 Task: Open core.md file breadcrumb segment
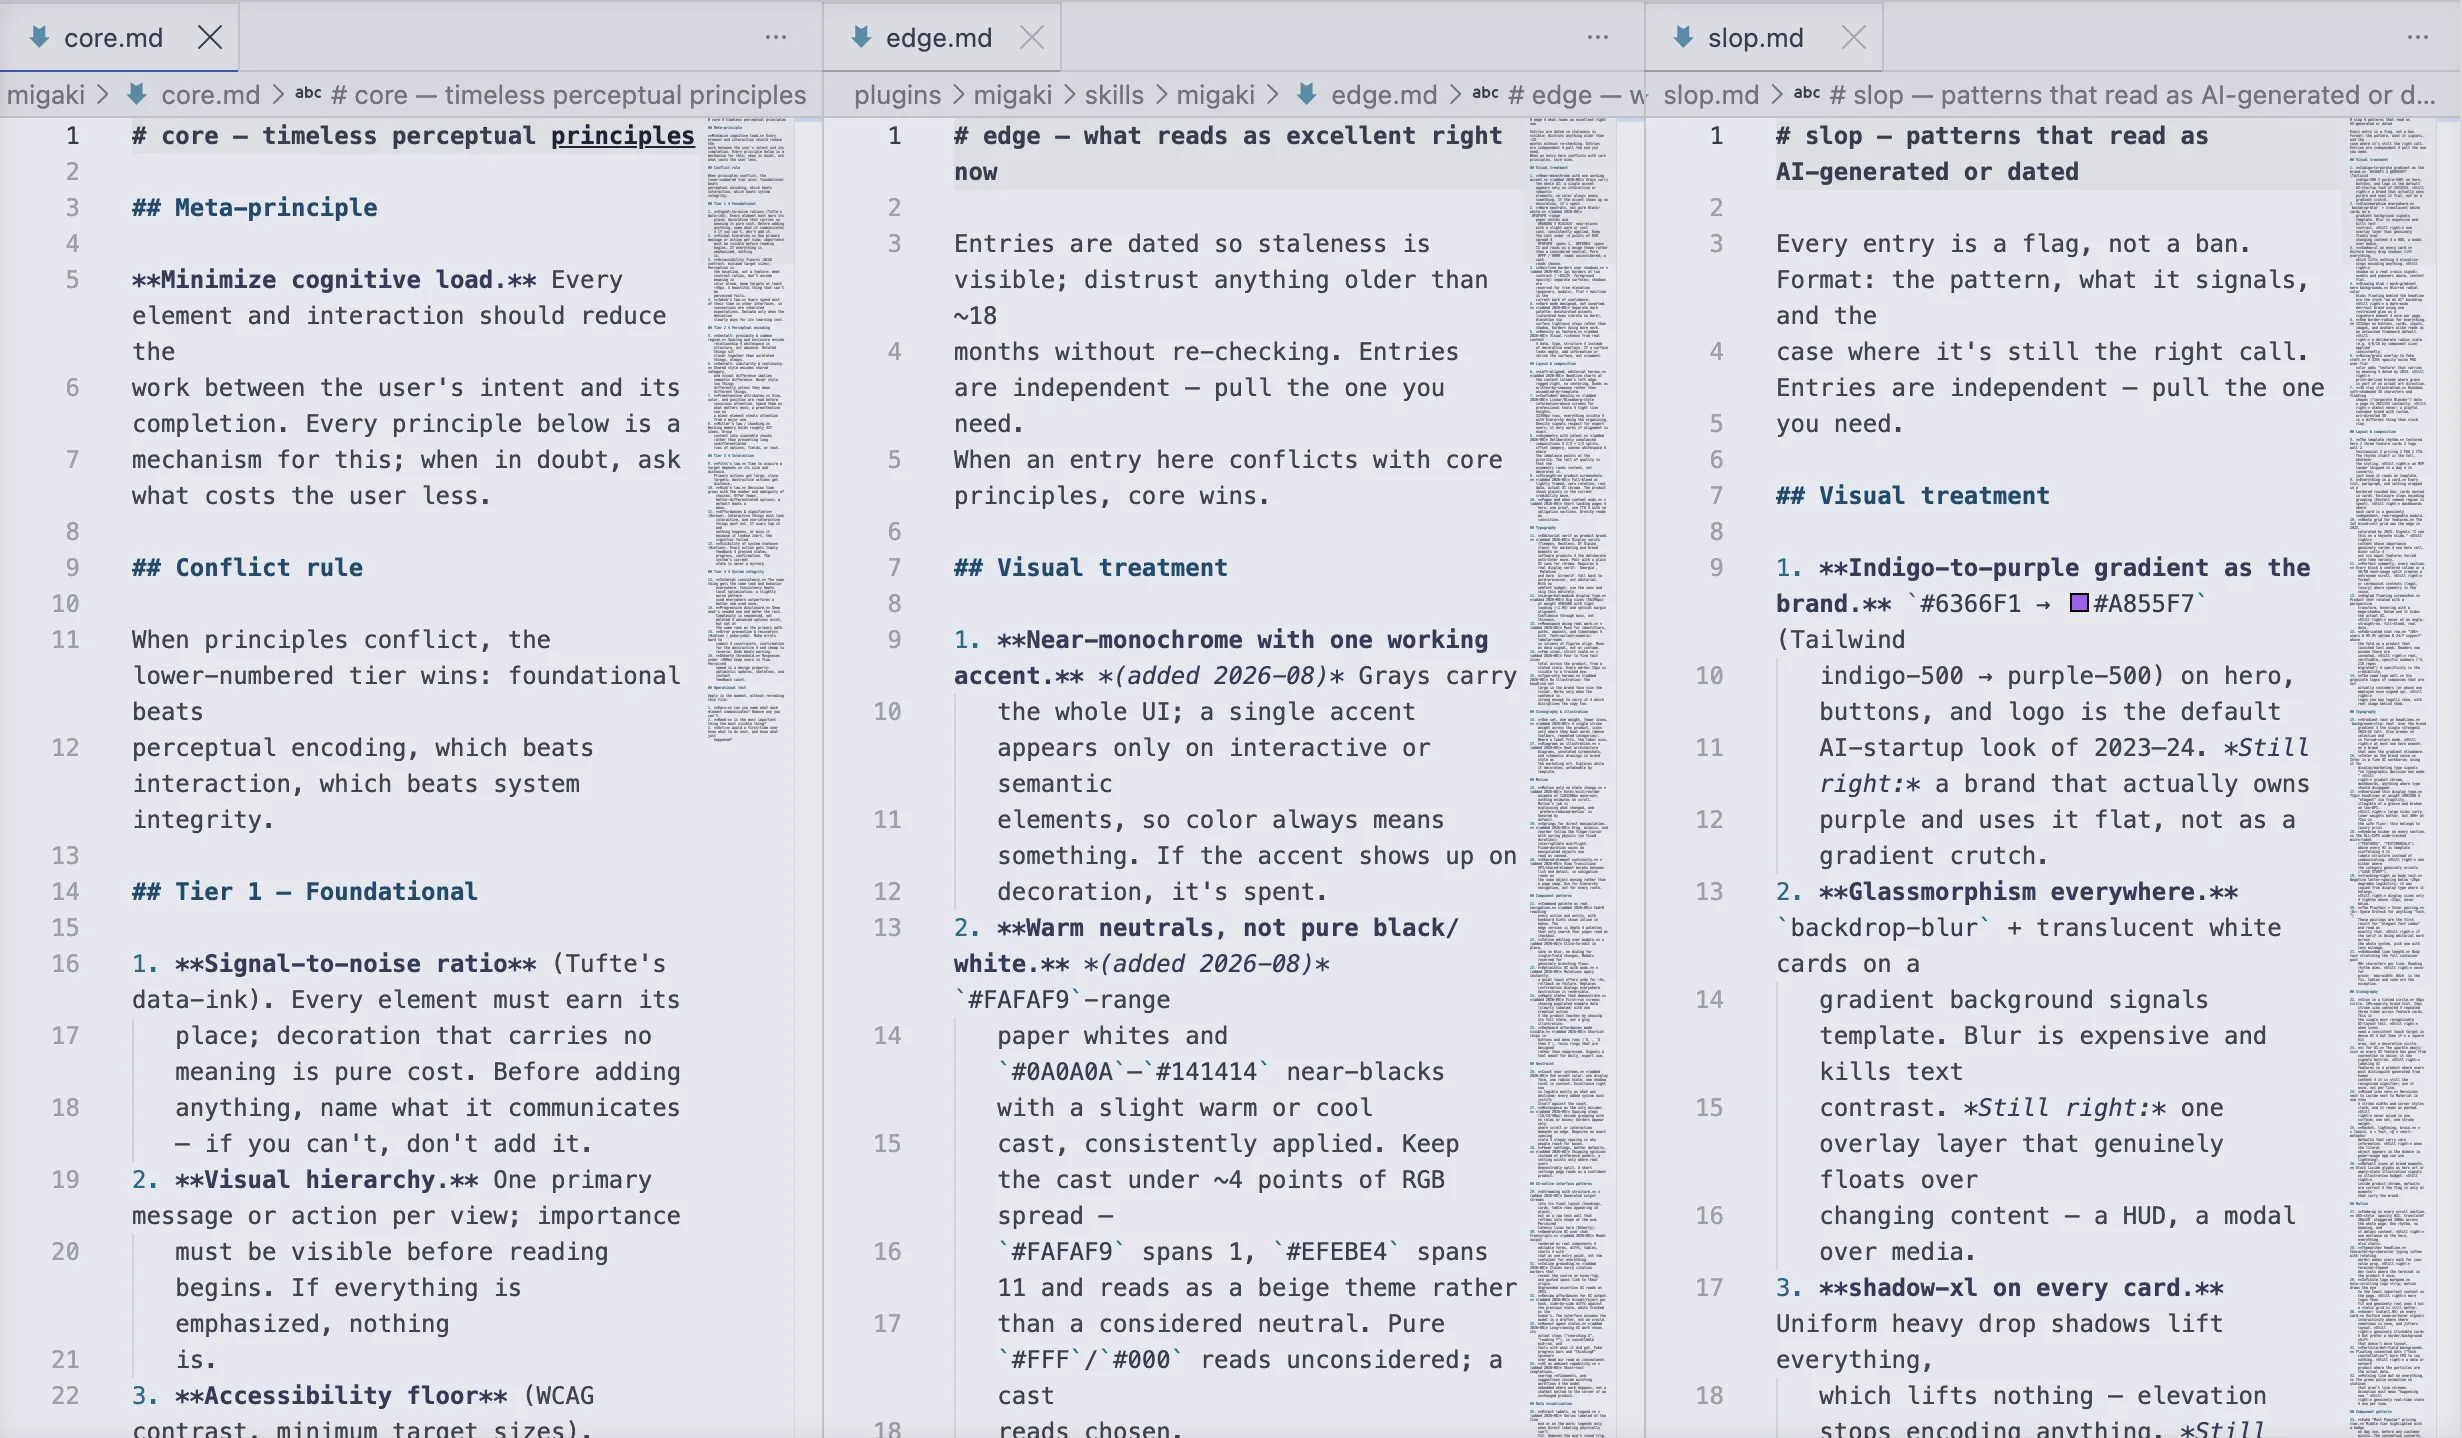pos(210,95)
